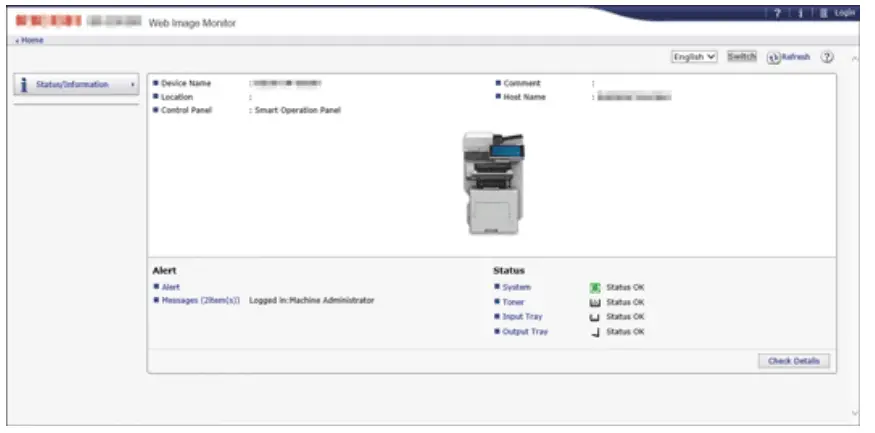Image resolution: width=875 pixels, height=433 pixels.
Task: Click the Control Panel label
Action: 186,110
